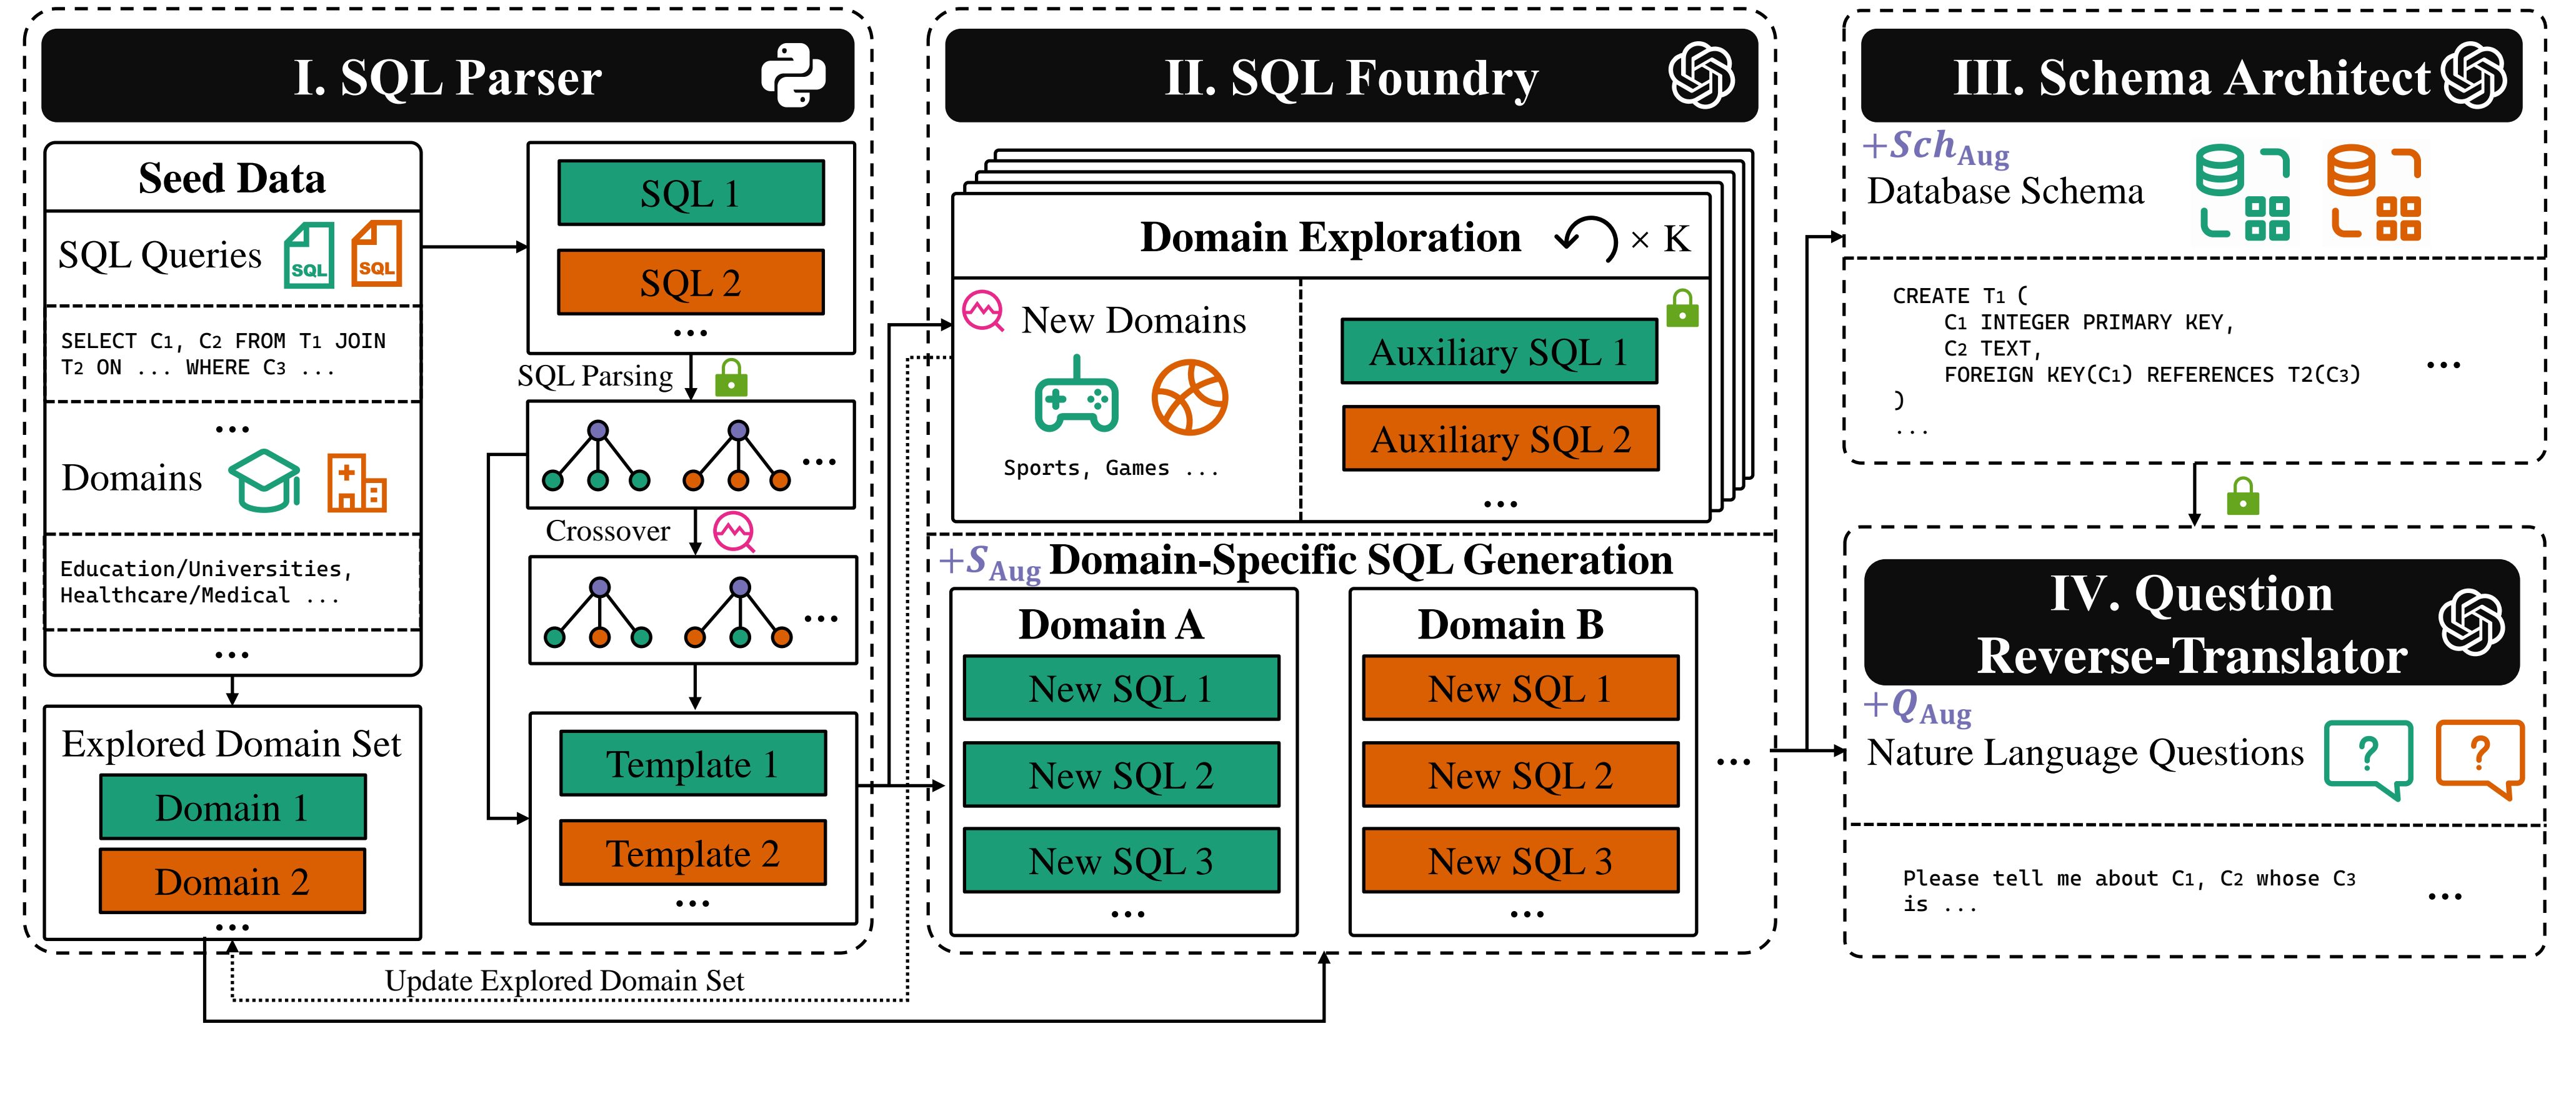
Task: Select the orange Template 2 block
Action: click(x=693, y=853)
